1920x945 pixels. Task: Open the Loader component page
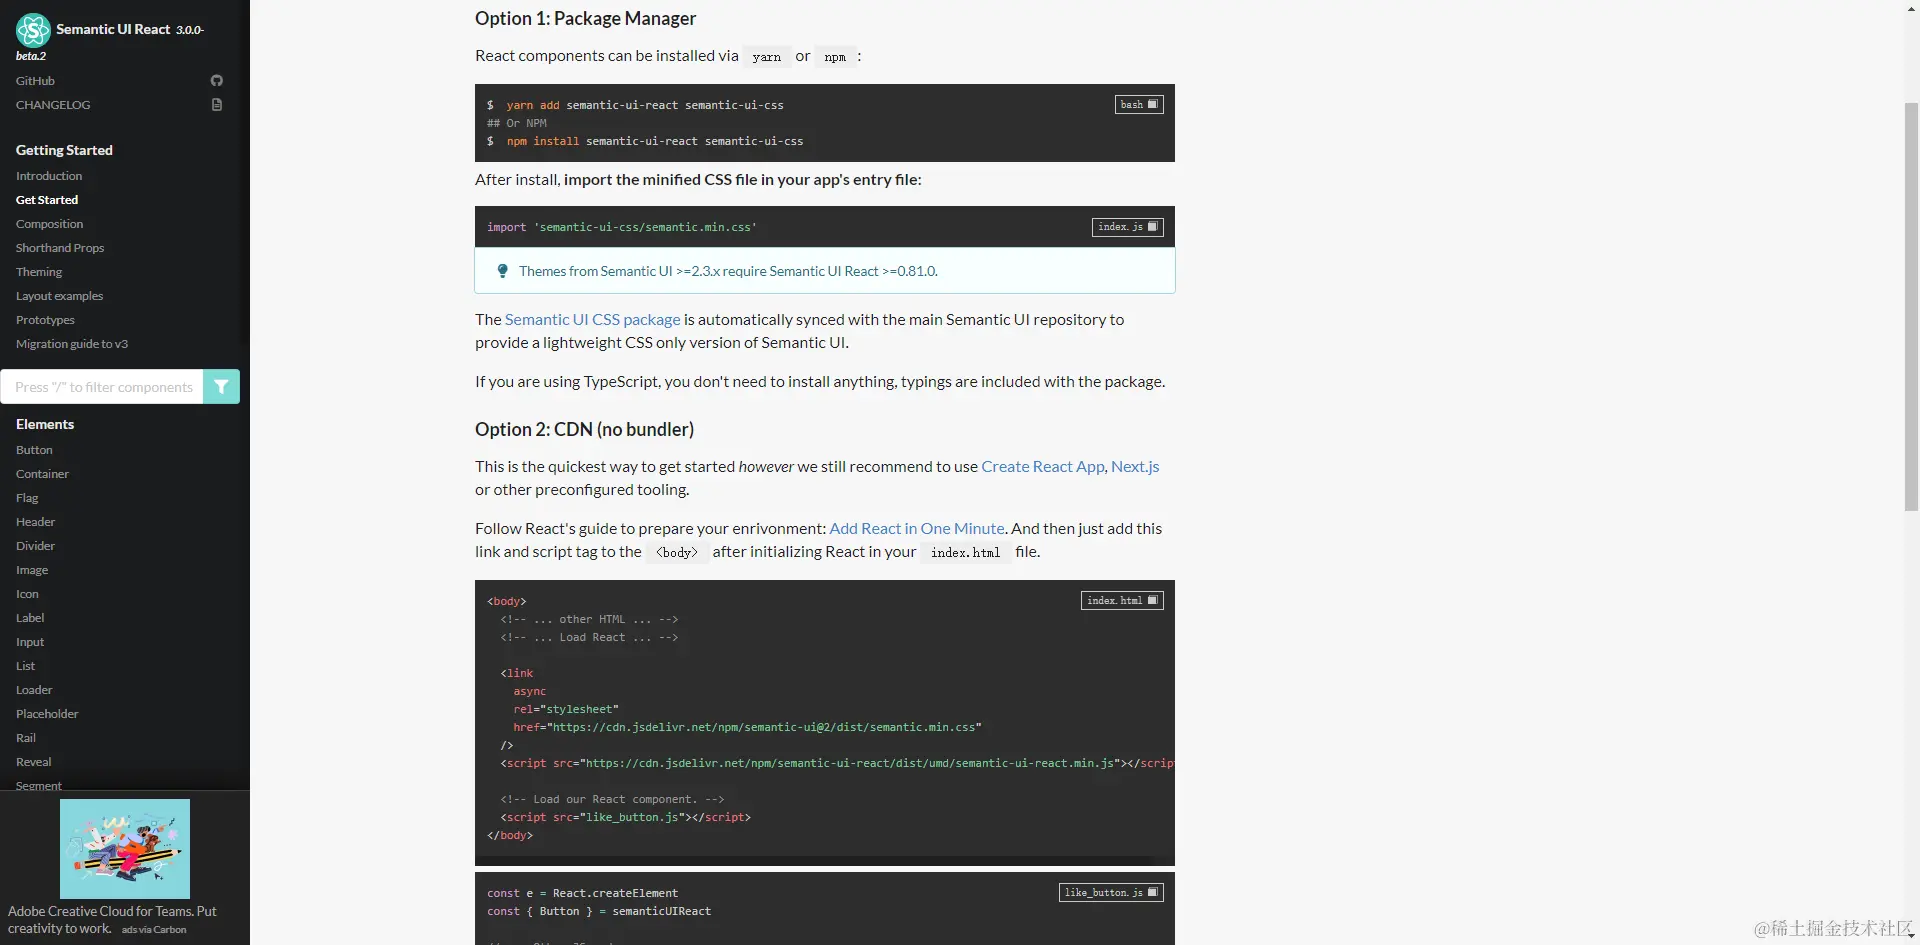click(x=34, y=690)
